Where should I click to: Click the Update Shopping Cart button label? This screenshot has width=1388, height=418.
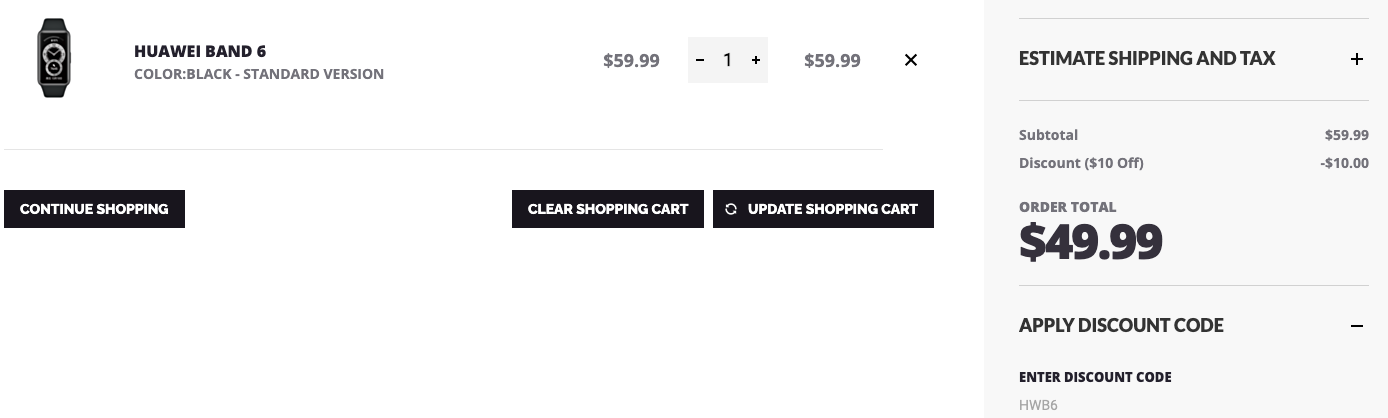(x=832, y=209)
